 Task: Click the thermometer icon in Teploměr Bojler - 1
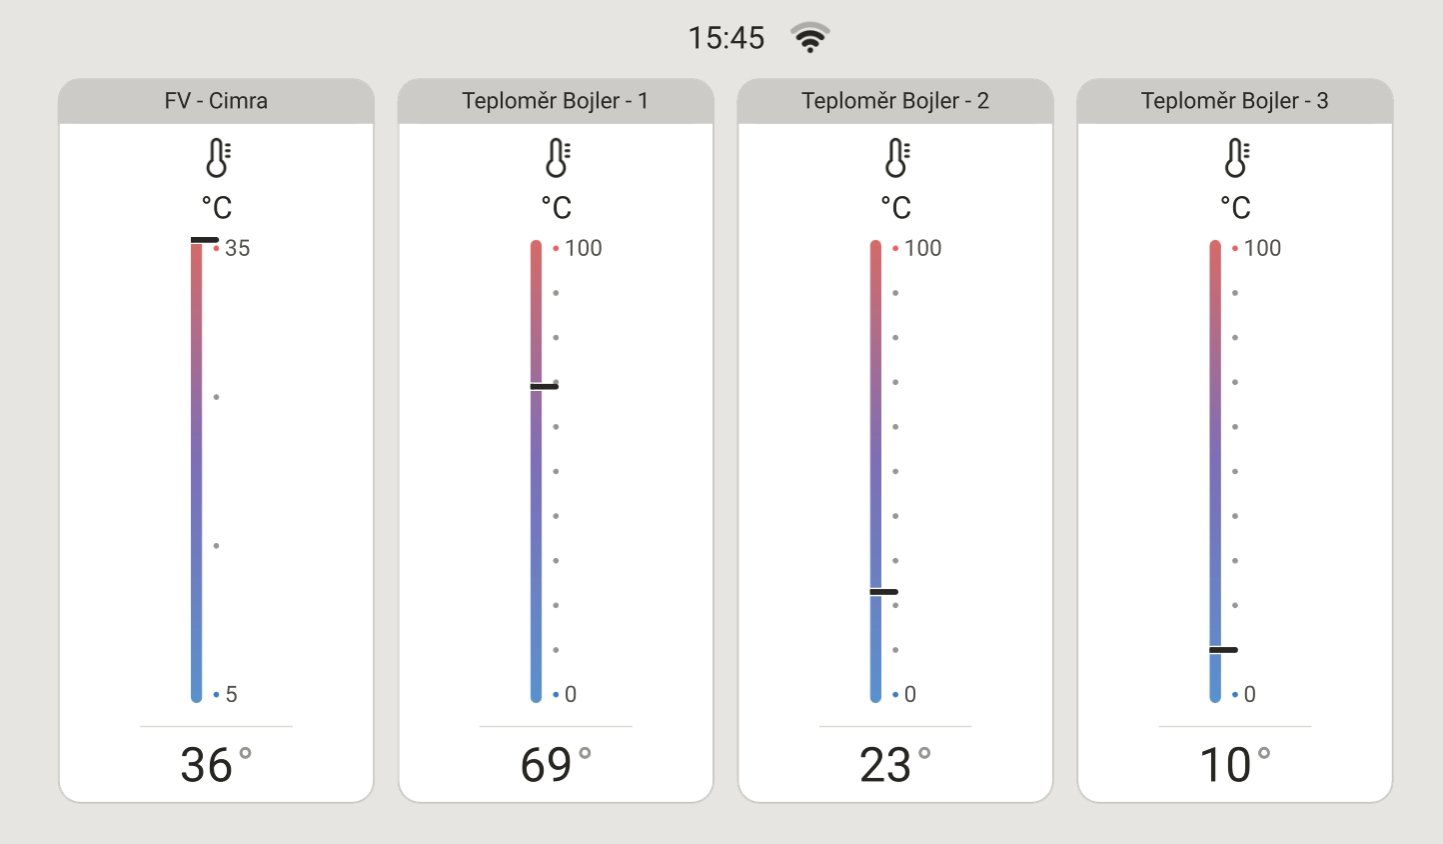click(557, 158)
